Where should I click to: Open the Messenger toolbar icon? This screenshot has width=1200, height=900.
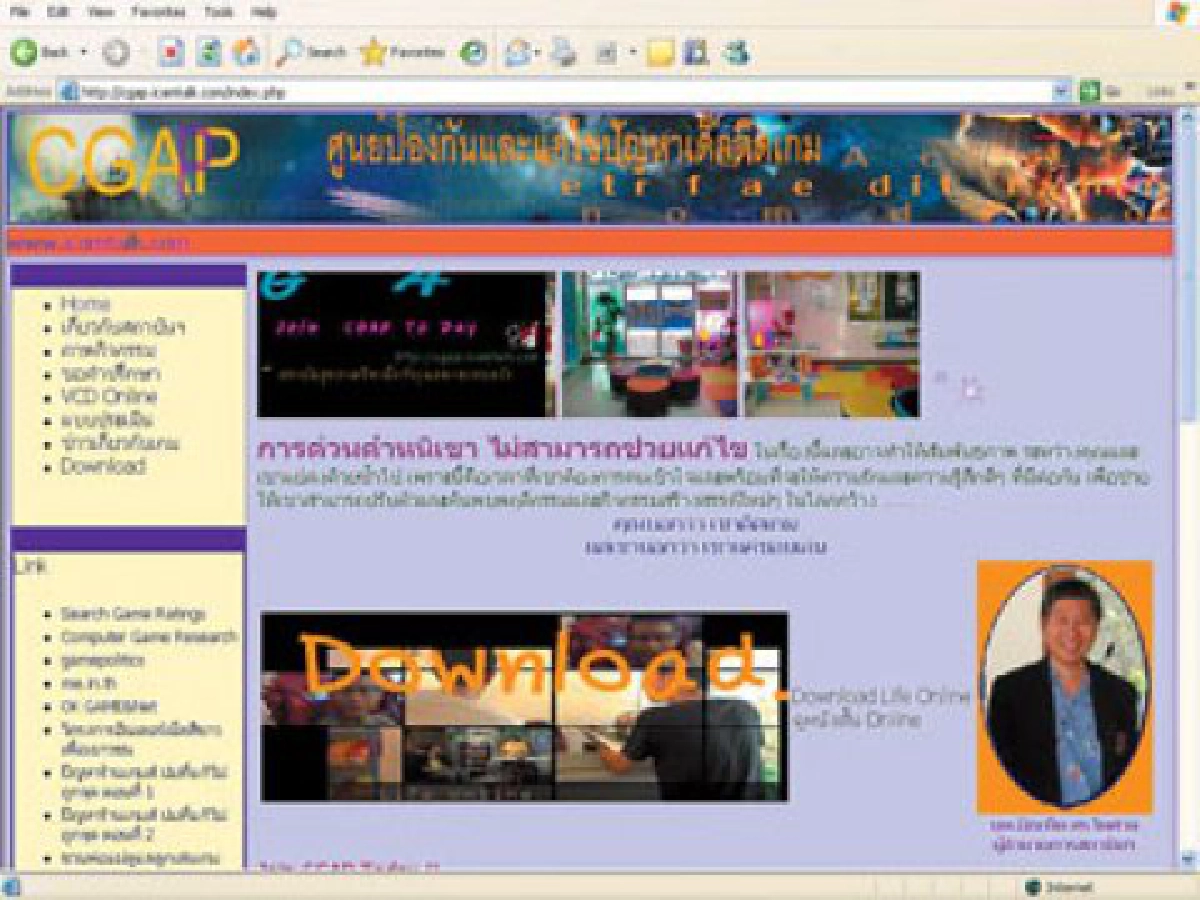[x=736, y=53]
